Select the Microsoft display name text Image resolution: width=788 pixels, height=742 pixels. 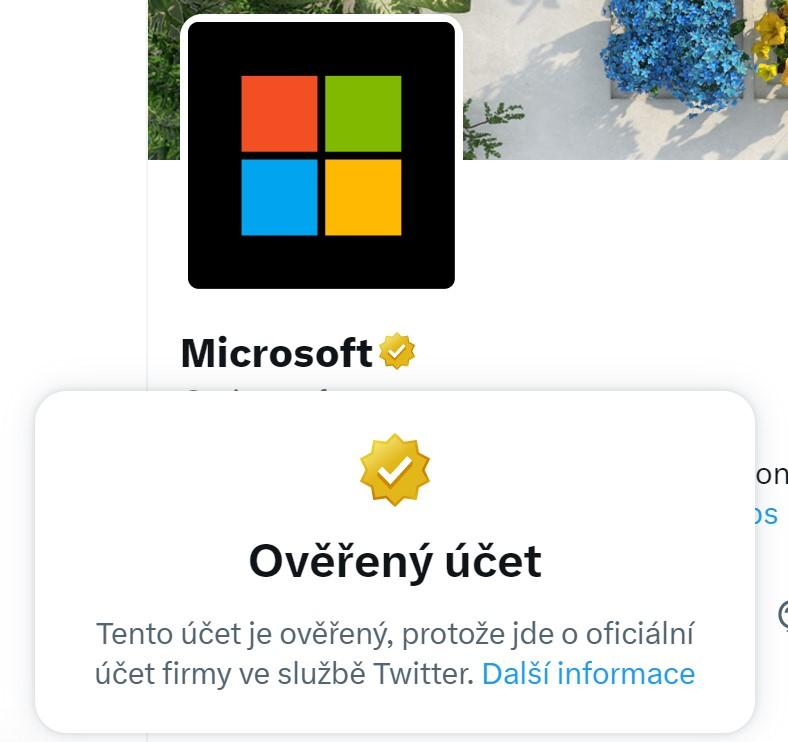tap(276, 353)
